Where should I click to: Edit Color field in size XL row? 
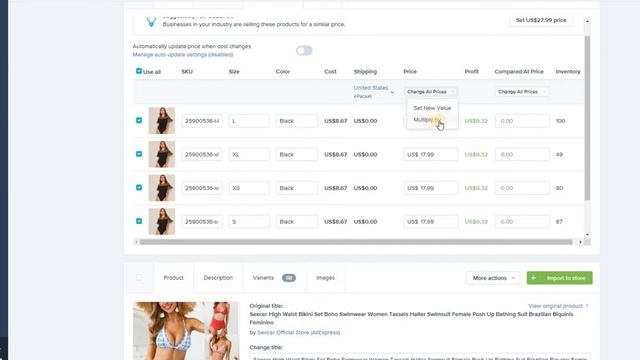point(296,154)
